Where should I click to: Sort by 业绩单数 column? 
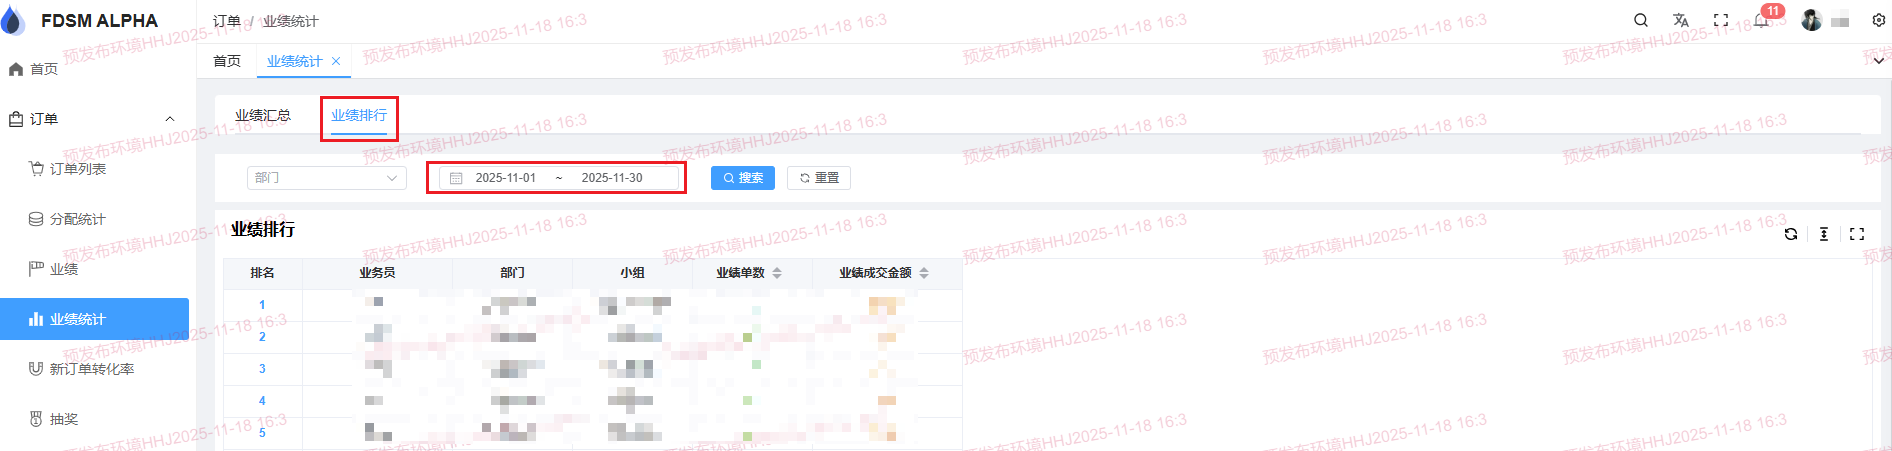click(x=777, y=273)
